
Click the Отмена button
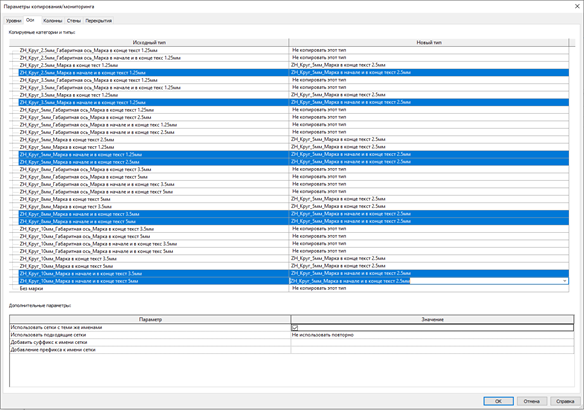click(531, 401)
